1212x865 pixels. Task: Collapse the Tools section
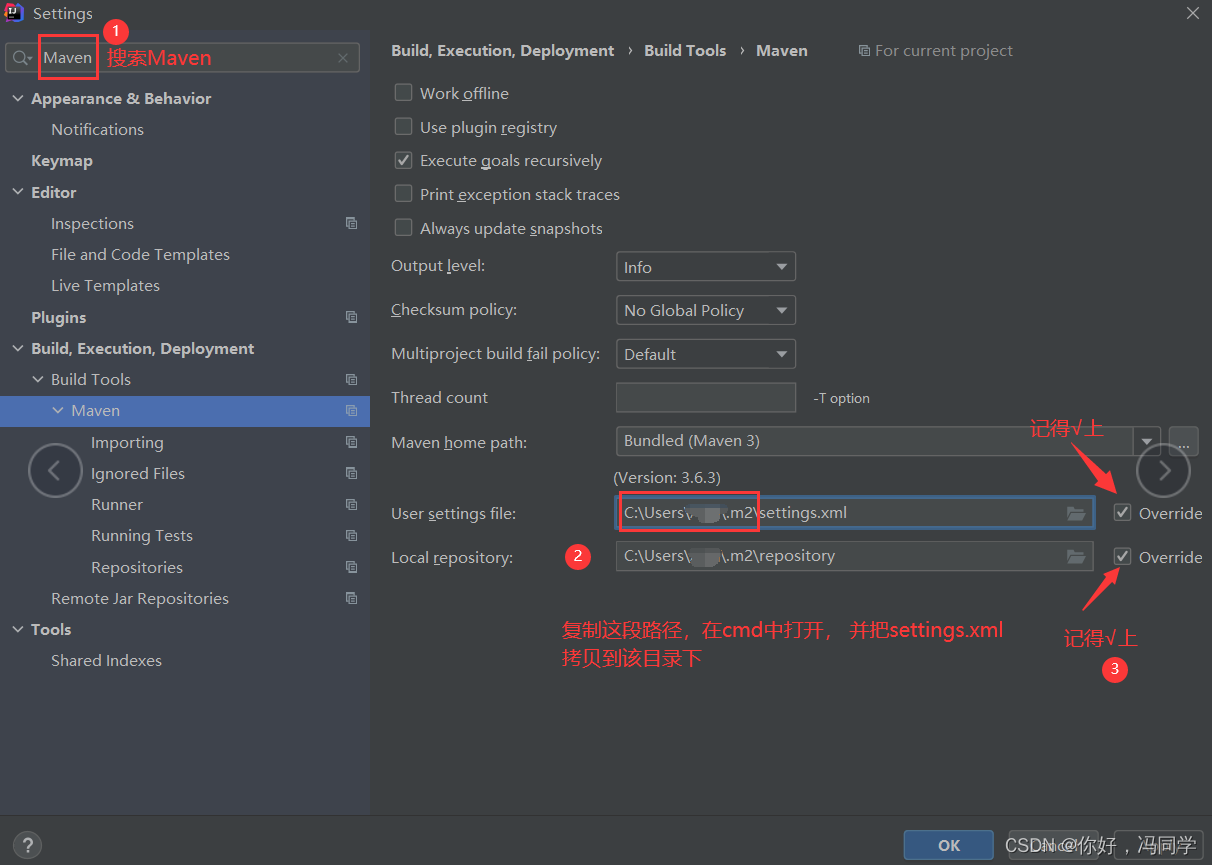[17, 629]
